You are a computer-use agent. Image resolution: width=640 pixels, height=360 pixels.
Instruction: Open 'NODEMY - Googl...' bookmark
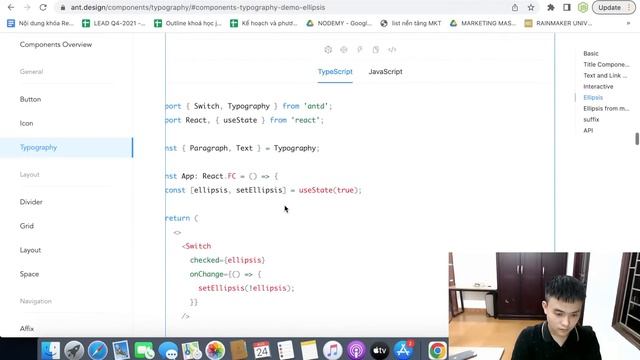(339, 23)
